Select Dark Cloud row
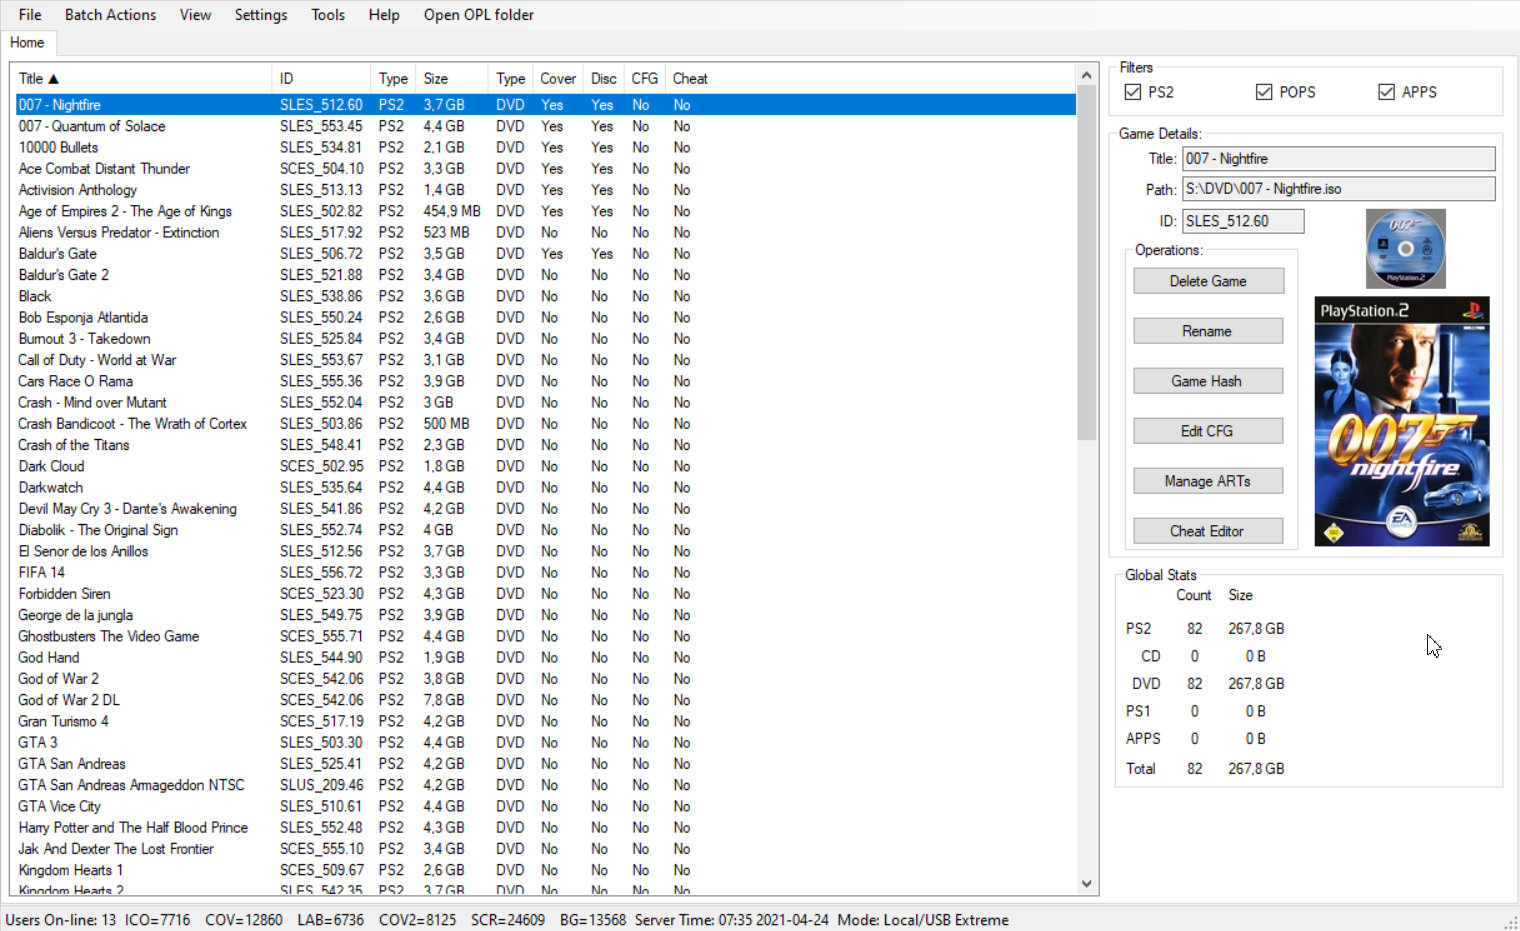The image size is (1520, 931). pyautogui.click(x=545, y=466)
